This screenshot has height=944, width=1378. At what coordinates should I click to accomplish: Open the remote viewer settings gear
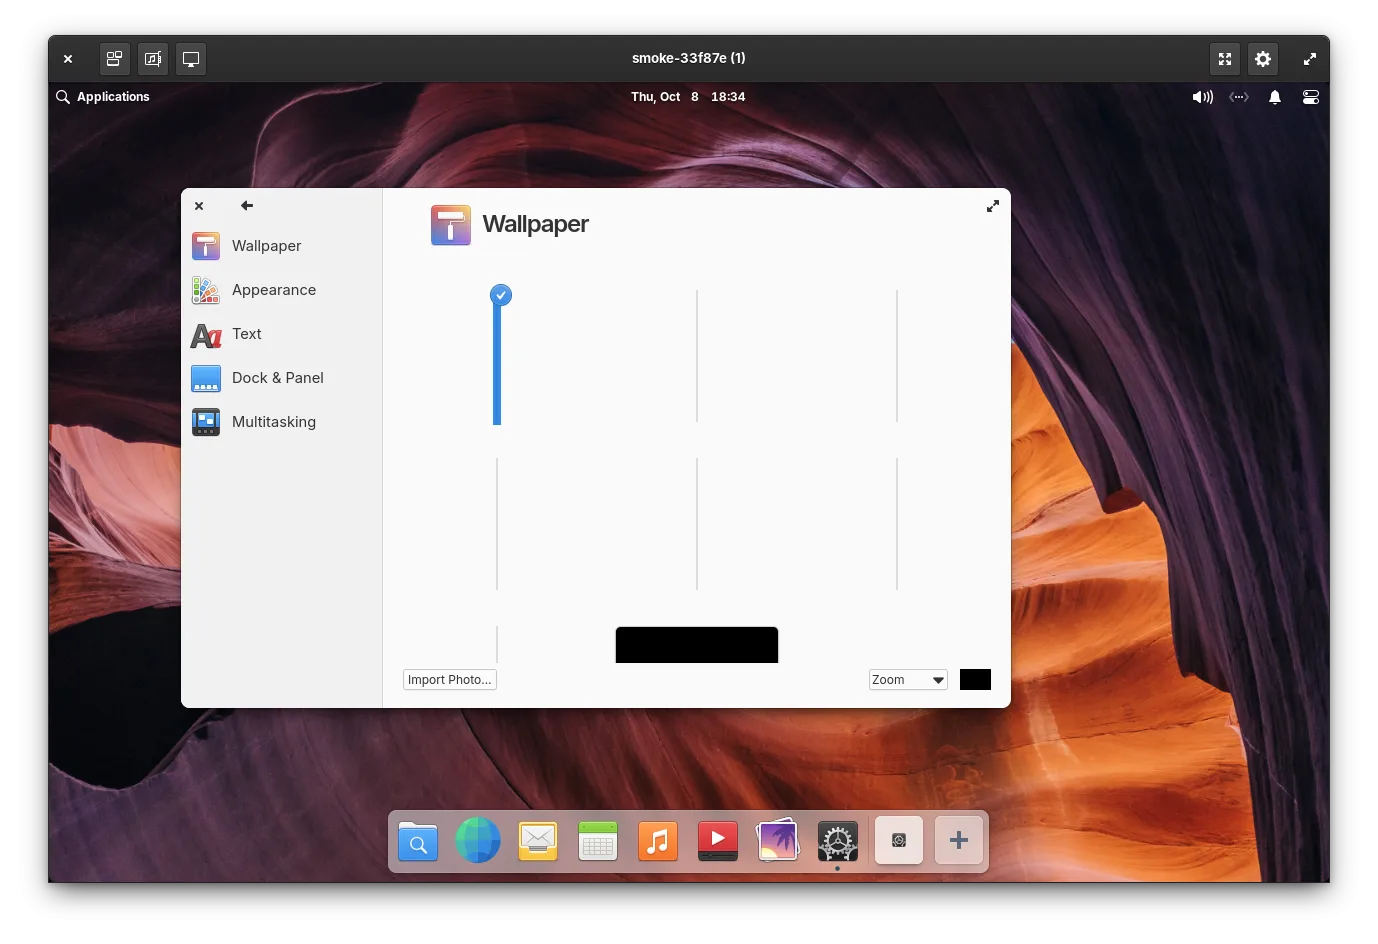click(1263, 59)
